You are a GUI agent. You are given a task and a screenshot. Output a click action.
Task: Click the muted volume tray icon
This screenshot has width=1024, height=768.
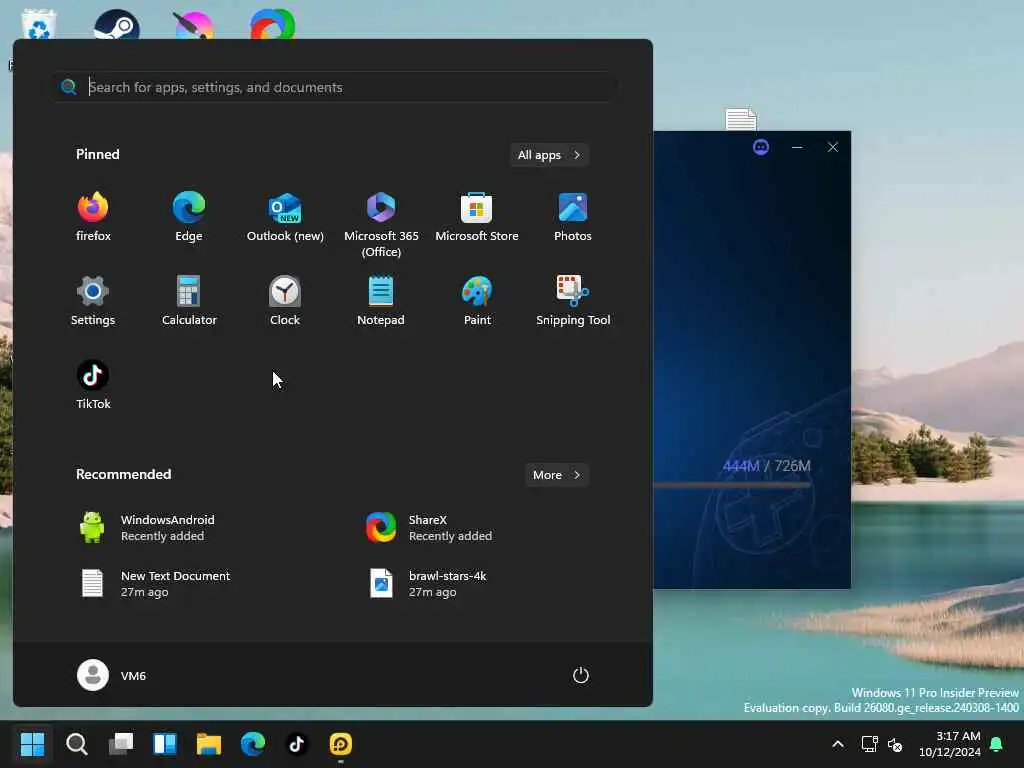[895, 744]
